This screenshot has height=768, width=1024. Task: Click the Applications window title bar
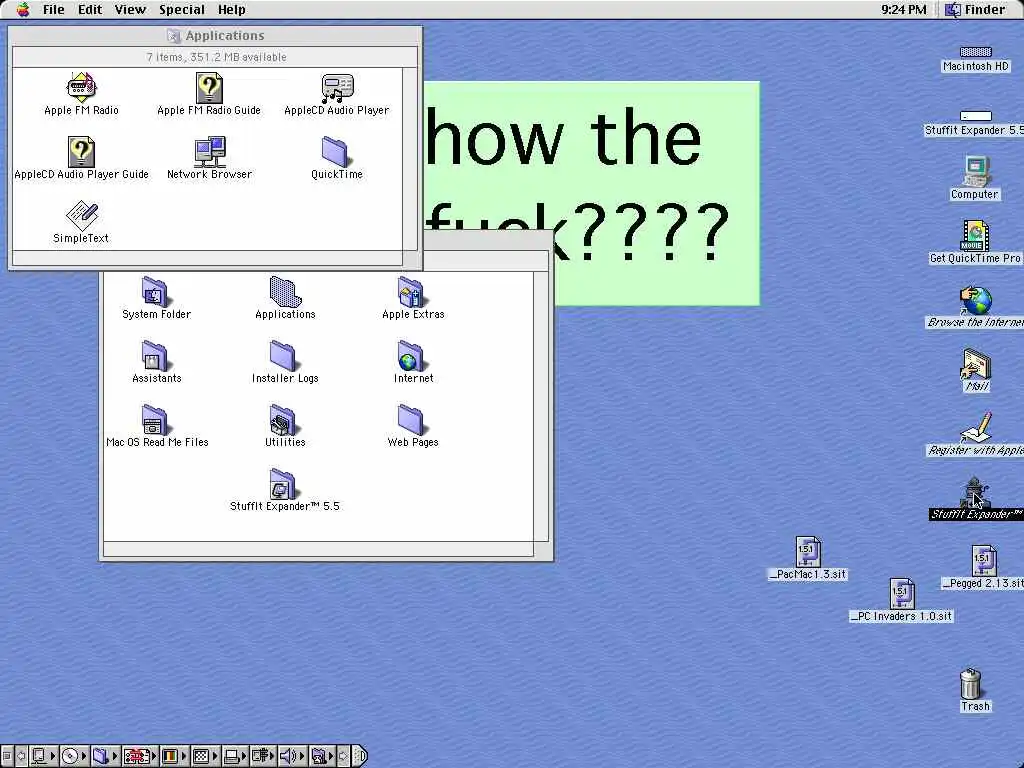pyautogui.click(x=216, y=35)
